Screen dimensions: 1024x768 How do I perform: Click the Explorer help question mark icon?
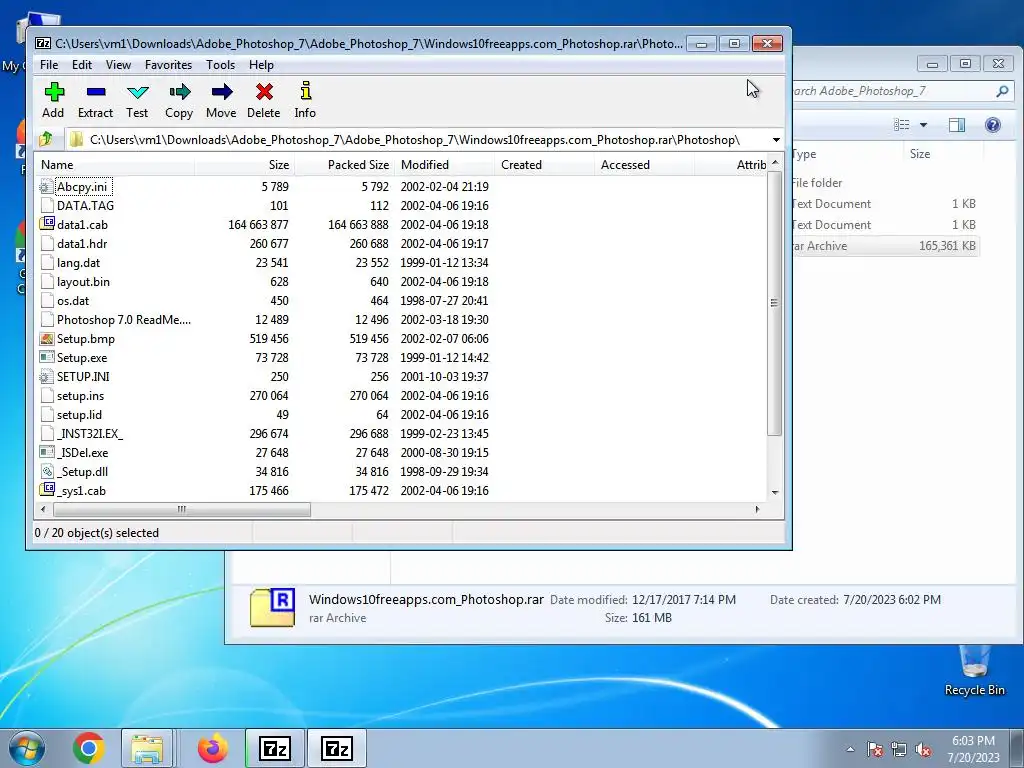point(993,125)
